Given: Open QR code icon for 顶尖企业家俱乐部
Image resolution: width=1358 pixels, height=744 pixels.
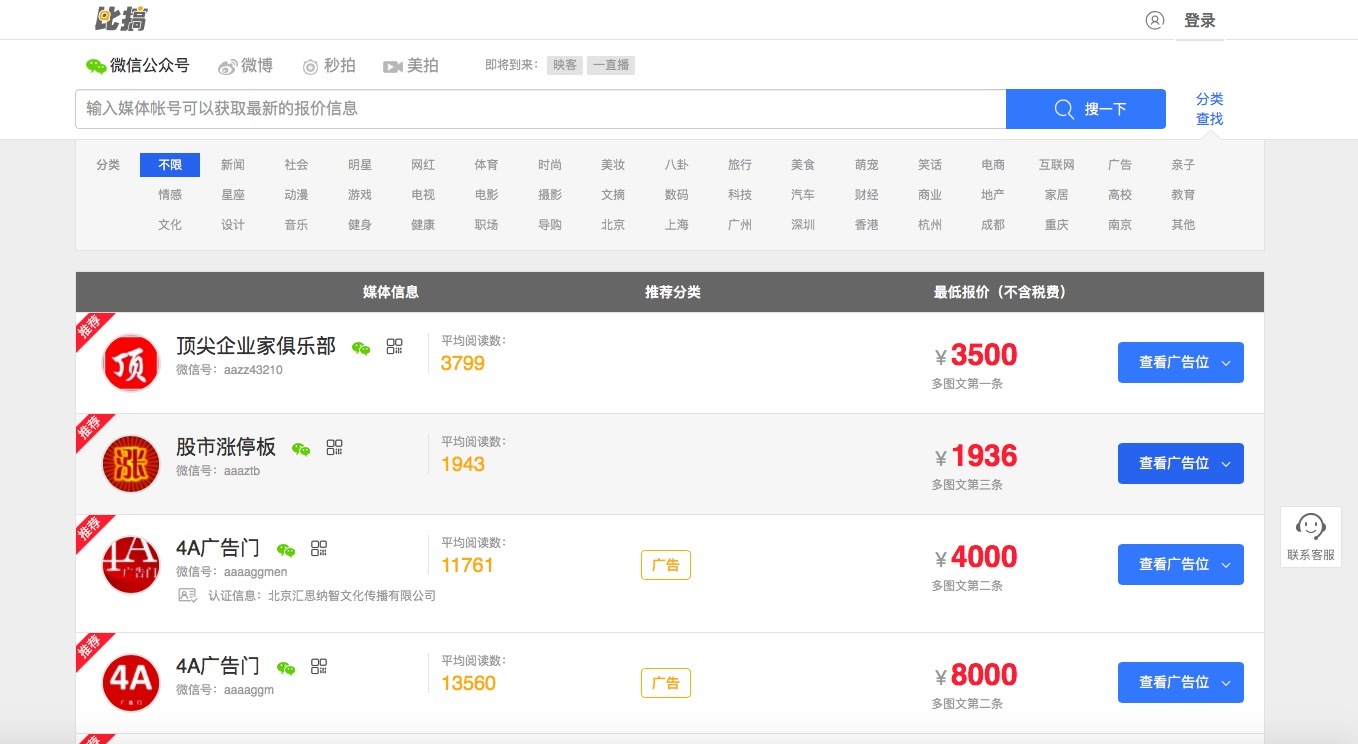Looking at the screenshot, I should [x=395, y=347].
